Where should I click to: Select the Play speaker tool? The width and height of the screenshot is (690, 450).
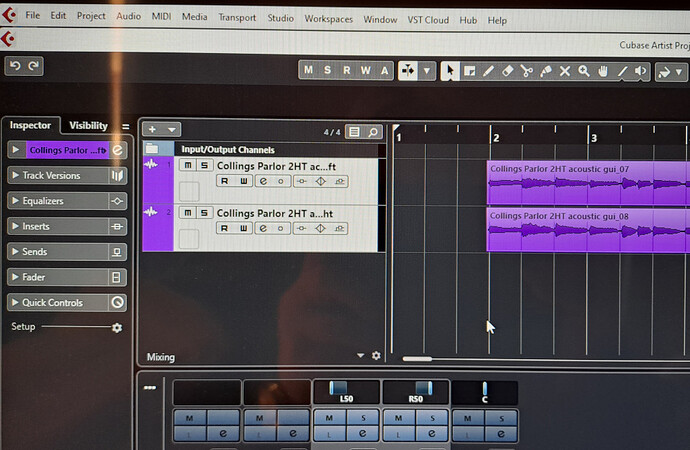pyautogui.click(x=641, y=71)
